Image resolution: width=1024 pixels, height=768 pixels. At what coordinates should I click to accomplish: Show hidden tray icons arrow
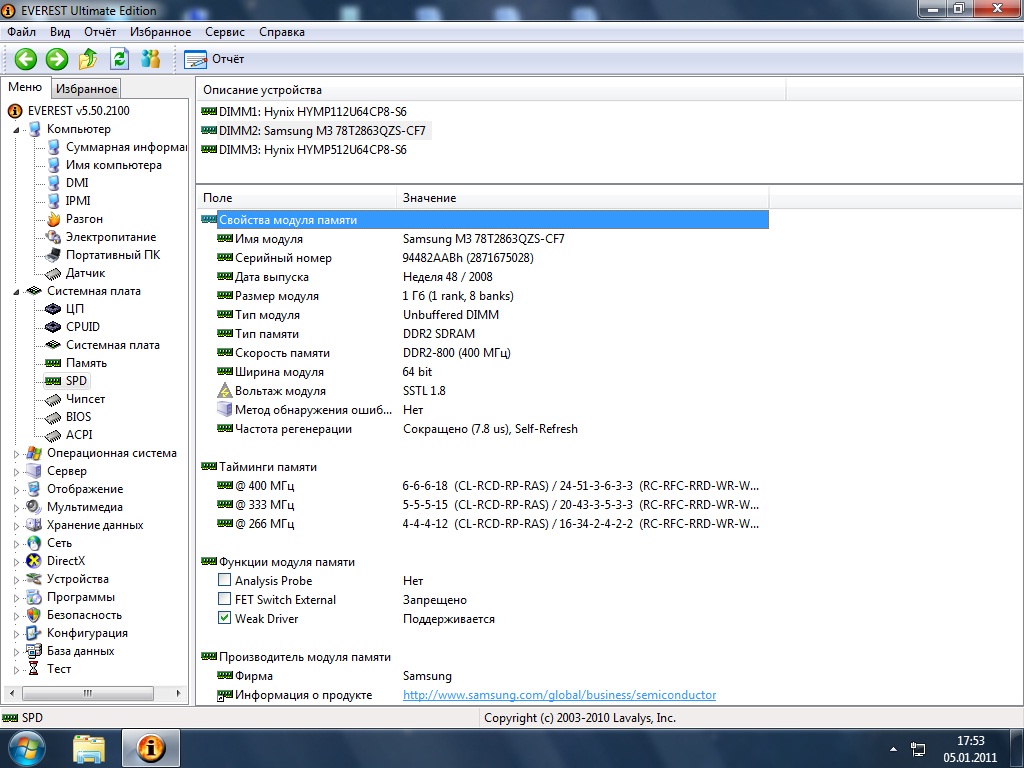[893, 749]
